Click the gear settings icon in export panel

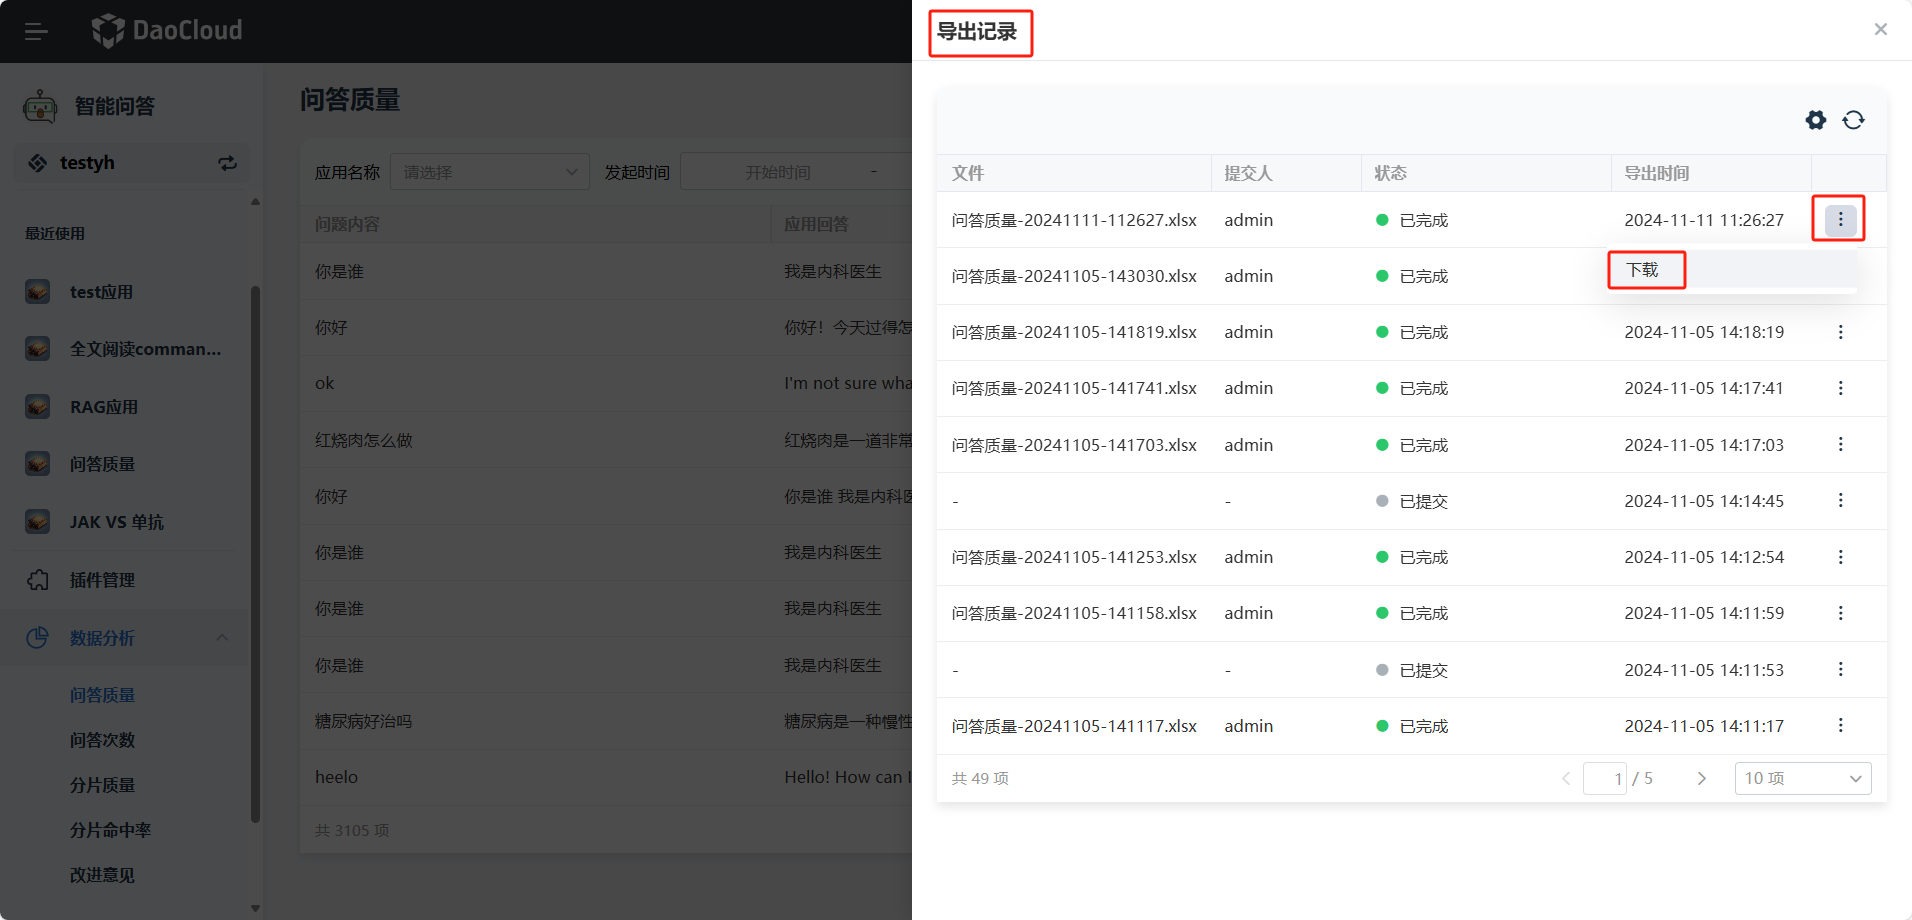[x=1815, y=120]
